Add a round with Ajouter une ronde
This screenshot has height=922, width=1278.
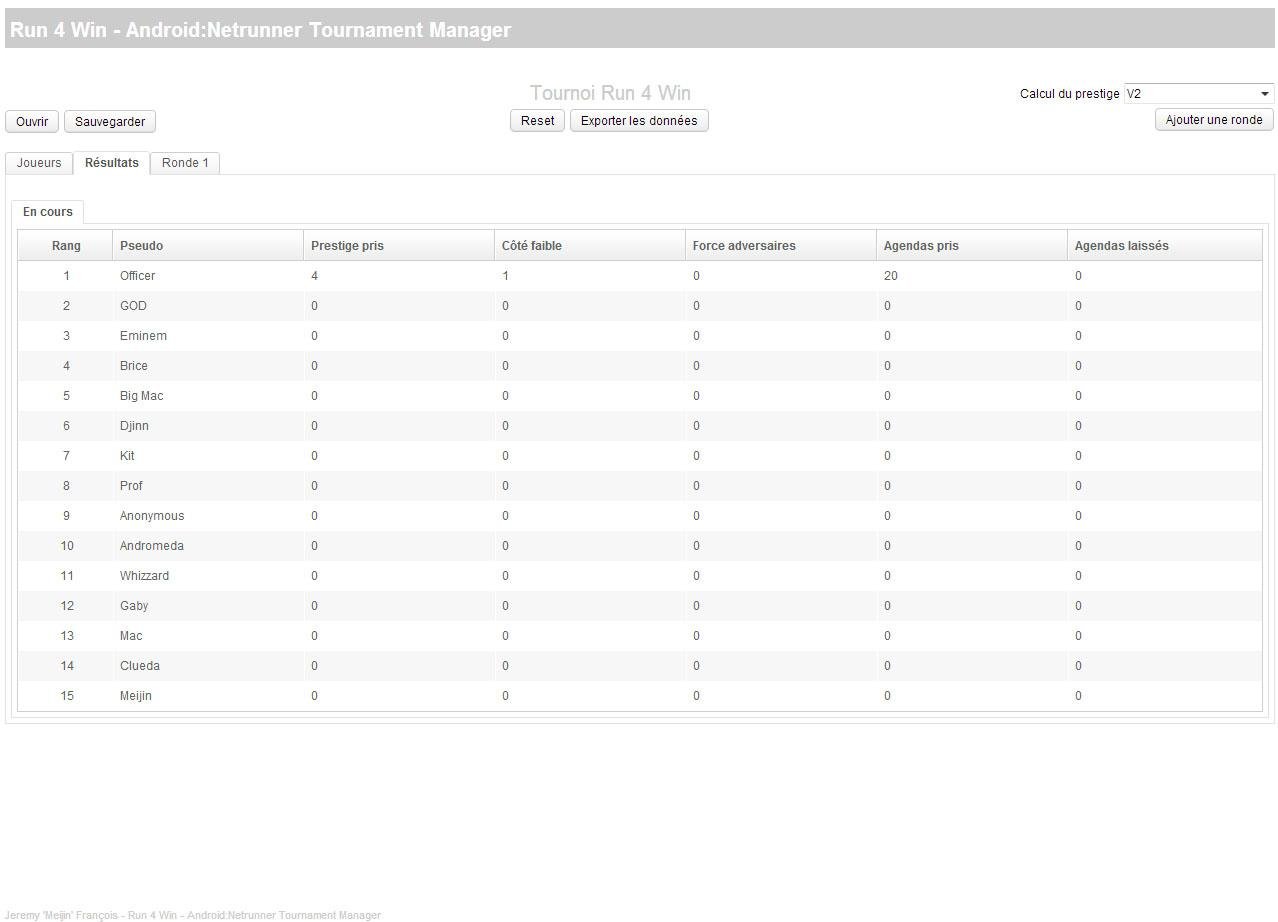(x=1213, y=119)
